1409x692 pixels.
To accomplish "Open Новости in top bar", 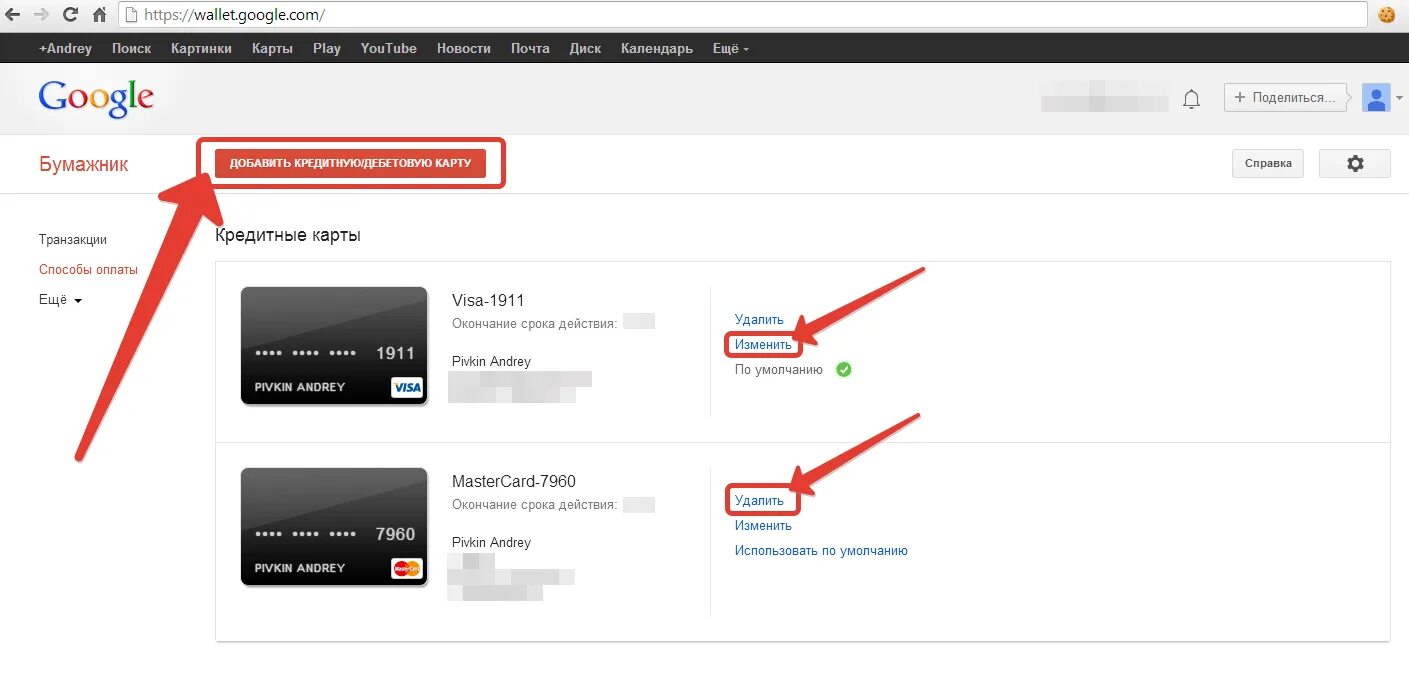I will pyautogui.click(x=464, y=48).
